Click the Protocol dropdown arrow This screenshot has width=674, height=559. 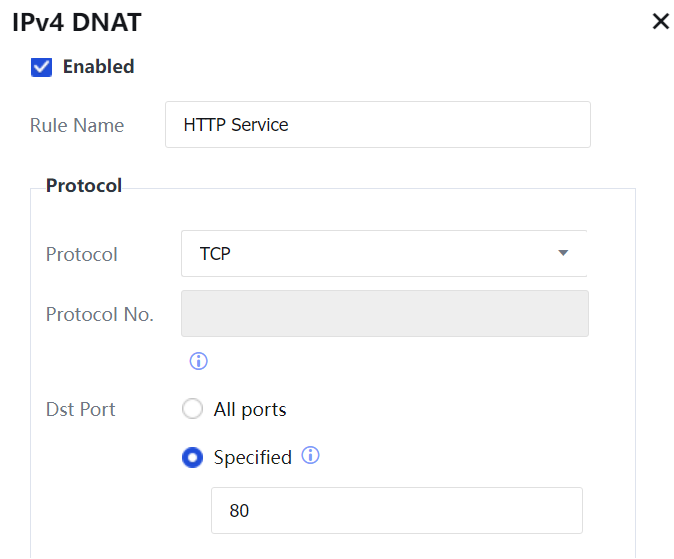pyautogui.click(x=563, y=254)
